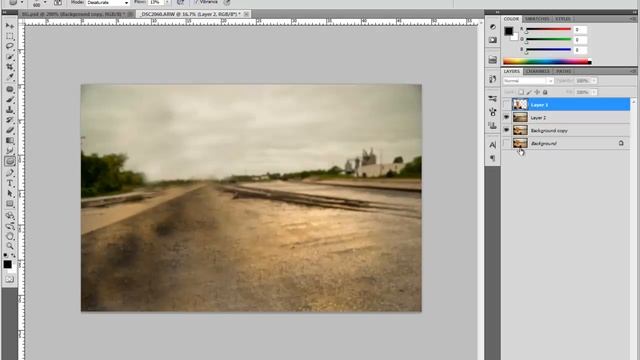This screenshot has height=360, width=640.
Task: Open the Mode Desaturate dropdown
Action: (x=107, y=2)
